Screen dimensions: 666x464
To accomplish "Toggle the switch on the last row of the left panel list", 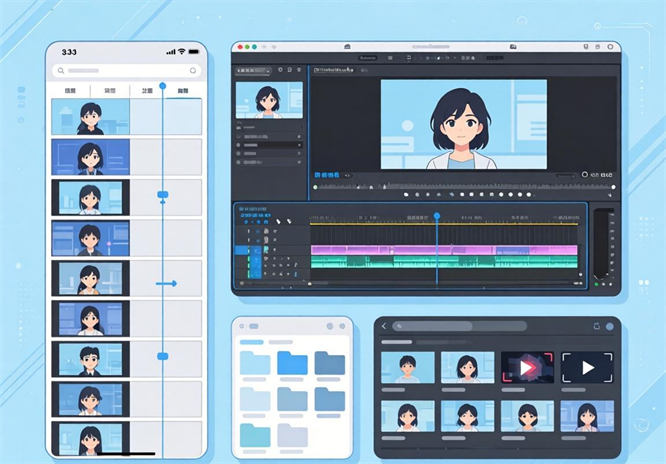I will point(299,162).
